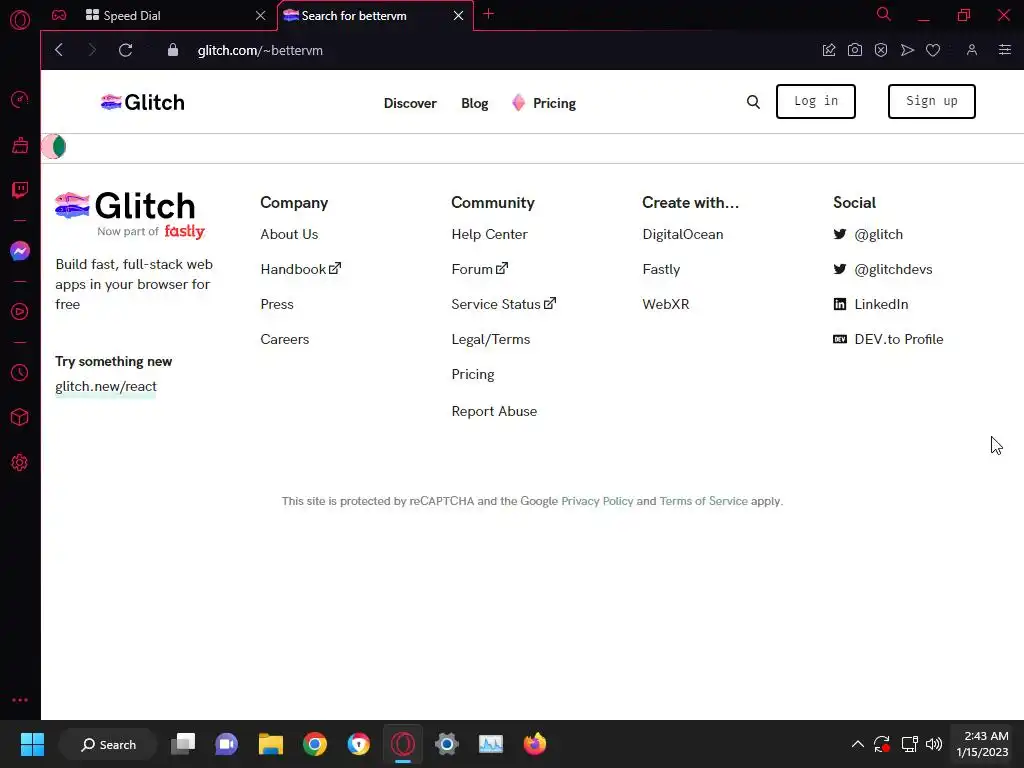Open the DigitalOcean link

682,234
